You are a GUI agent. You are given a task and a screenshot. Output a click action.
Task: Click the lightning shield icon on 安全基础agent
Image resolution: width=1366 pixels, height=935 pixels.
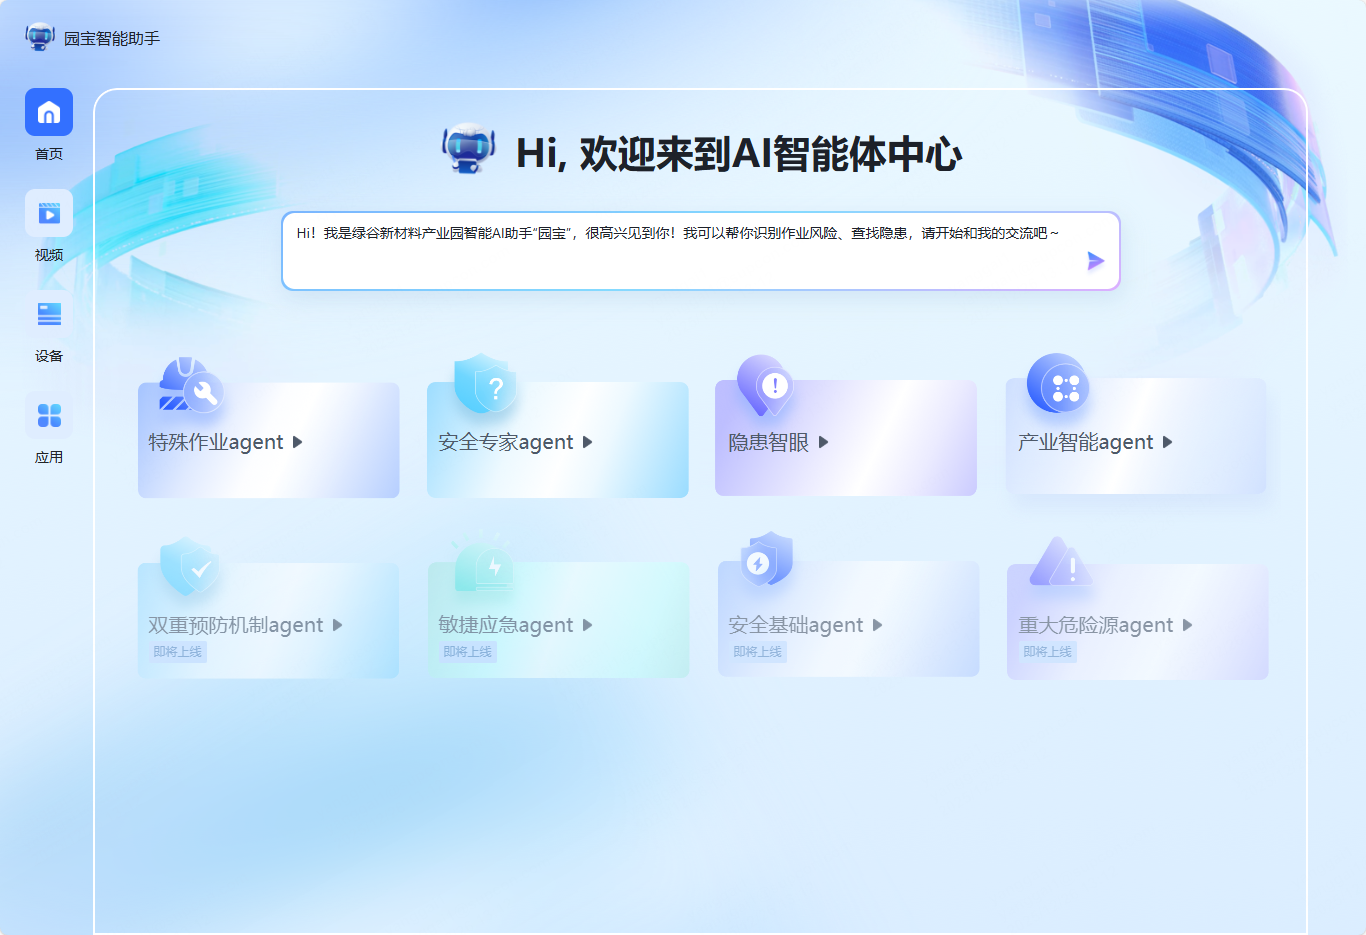[x=767, y=560]
